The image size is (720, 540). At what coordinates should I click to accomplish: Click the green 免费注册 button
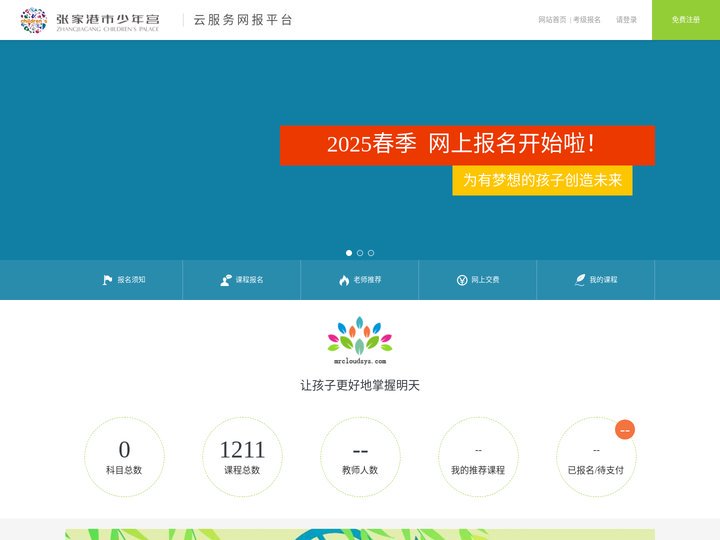686,20
